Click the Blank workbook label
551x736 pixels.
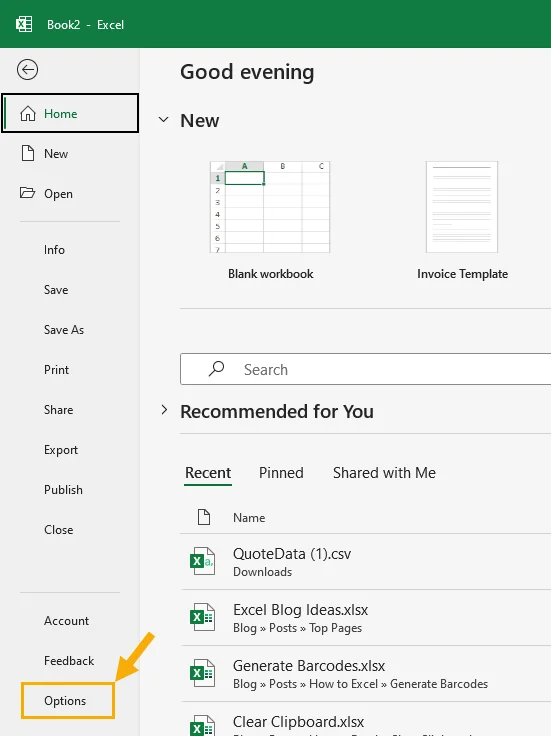(270, 274)
